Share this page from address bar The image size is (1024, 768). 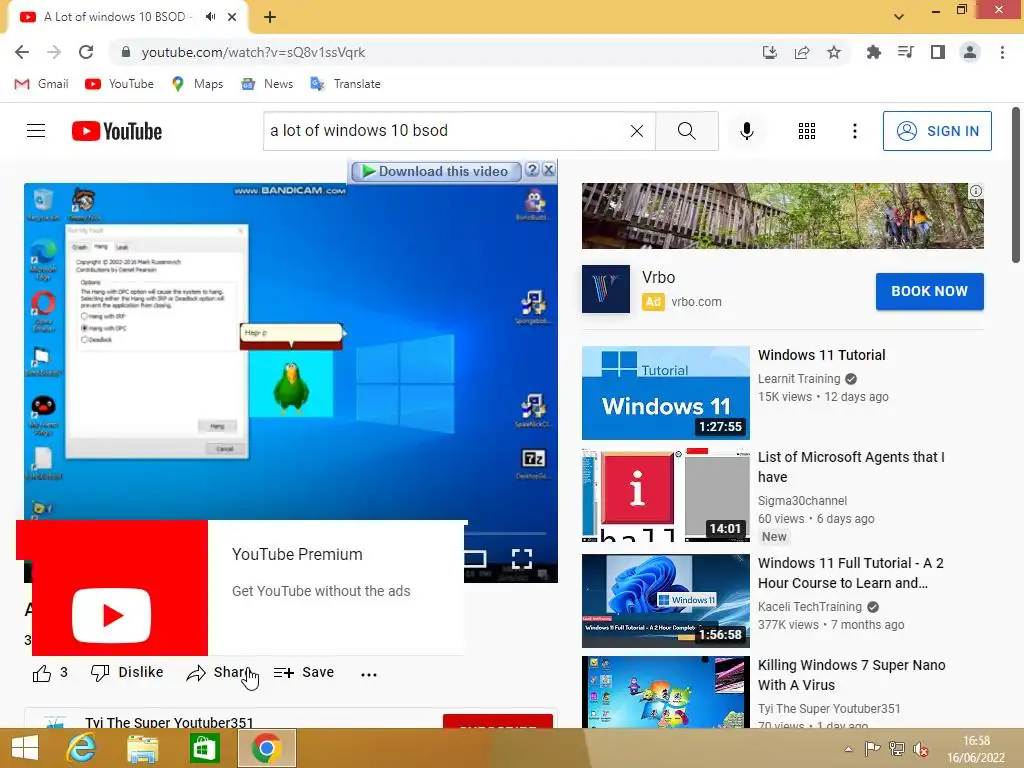click(802, 52)
